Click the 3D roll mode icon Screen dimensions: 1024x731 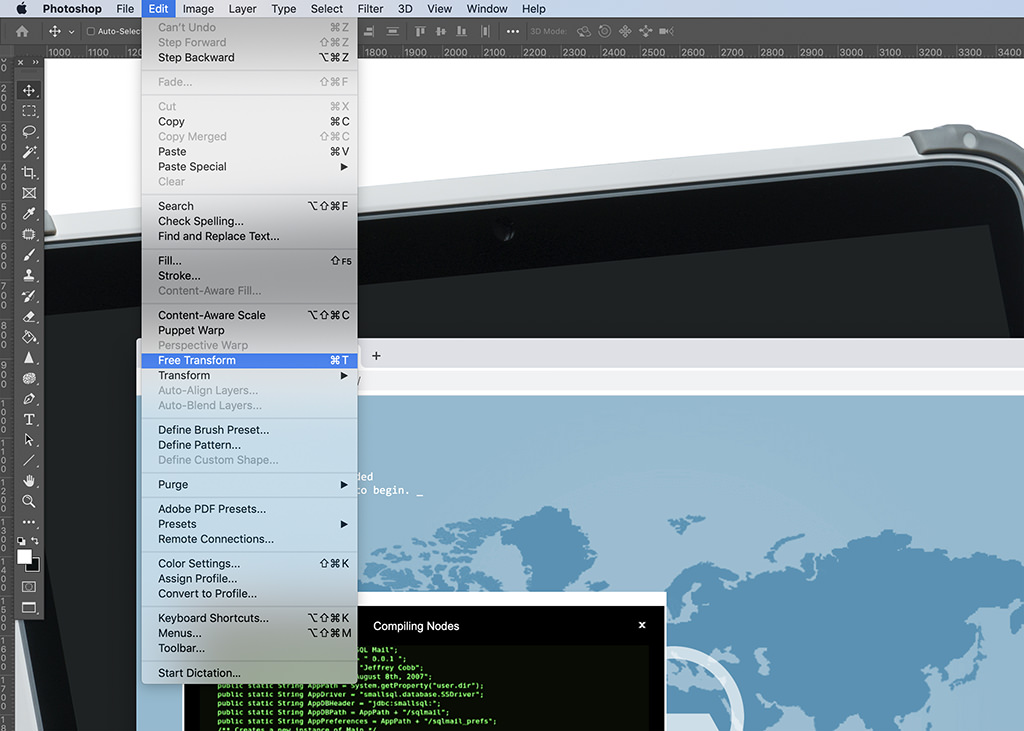(605, 31)
